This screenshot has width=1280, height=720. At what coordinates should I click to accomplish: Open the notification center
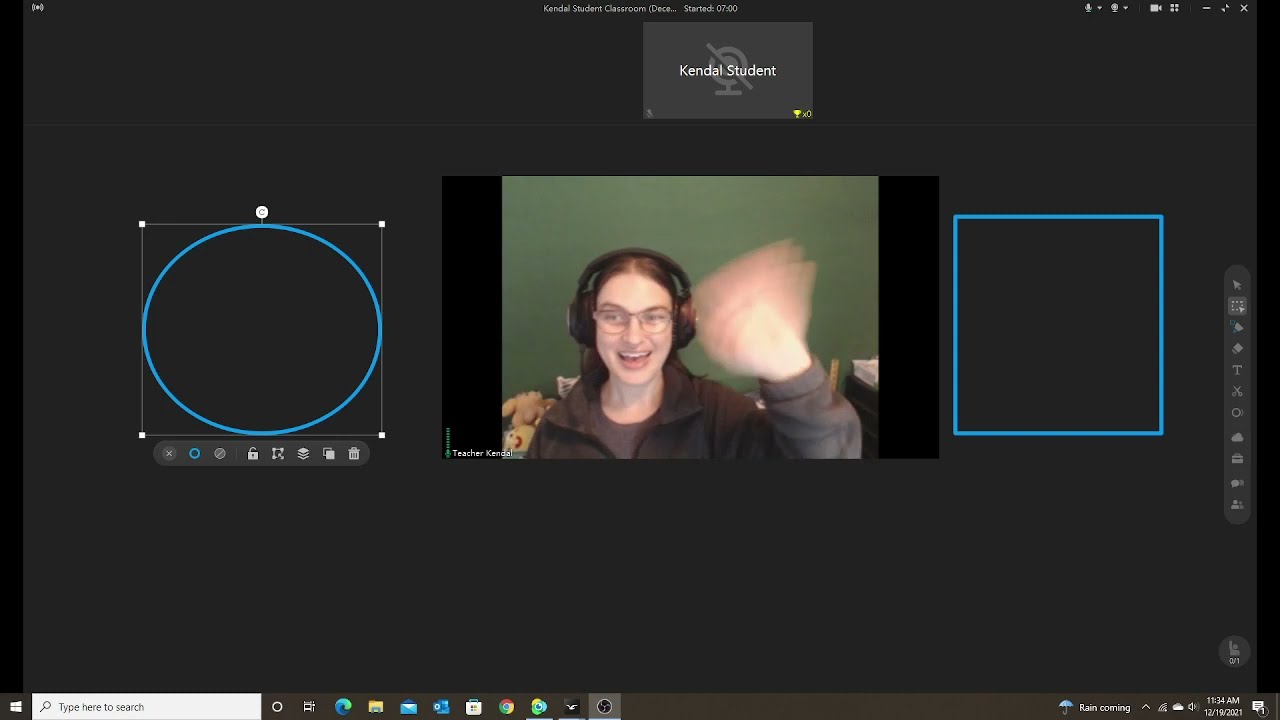tap(1259, 707)
